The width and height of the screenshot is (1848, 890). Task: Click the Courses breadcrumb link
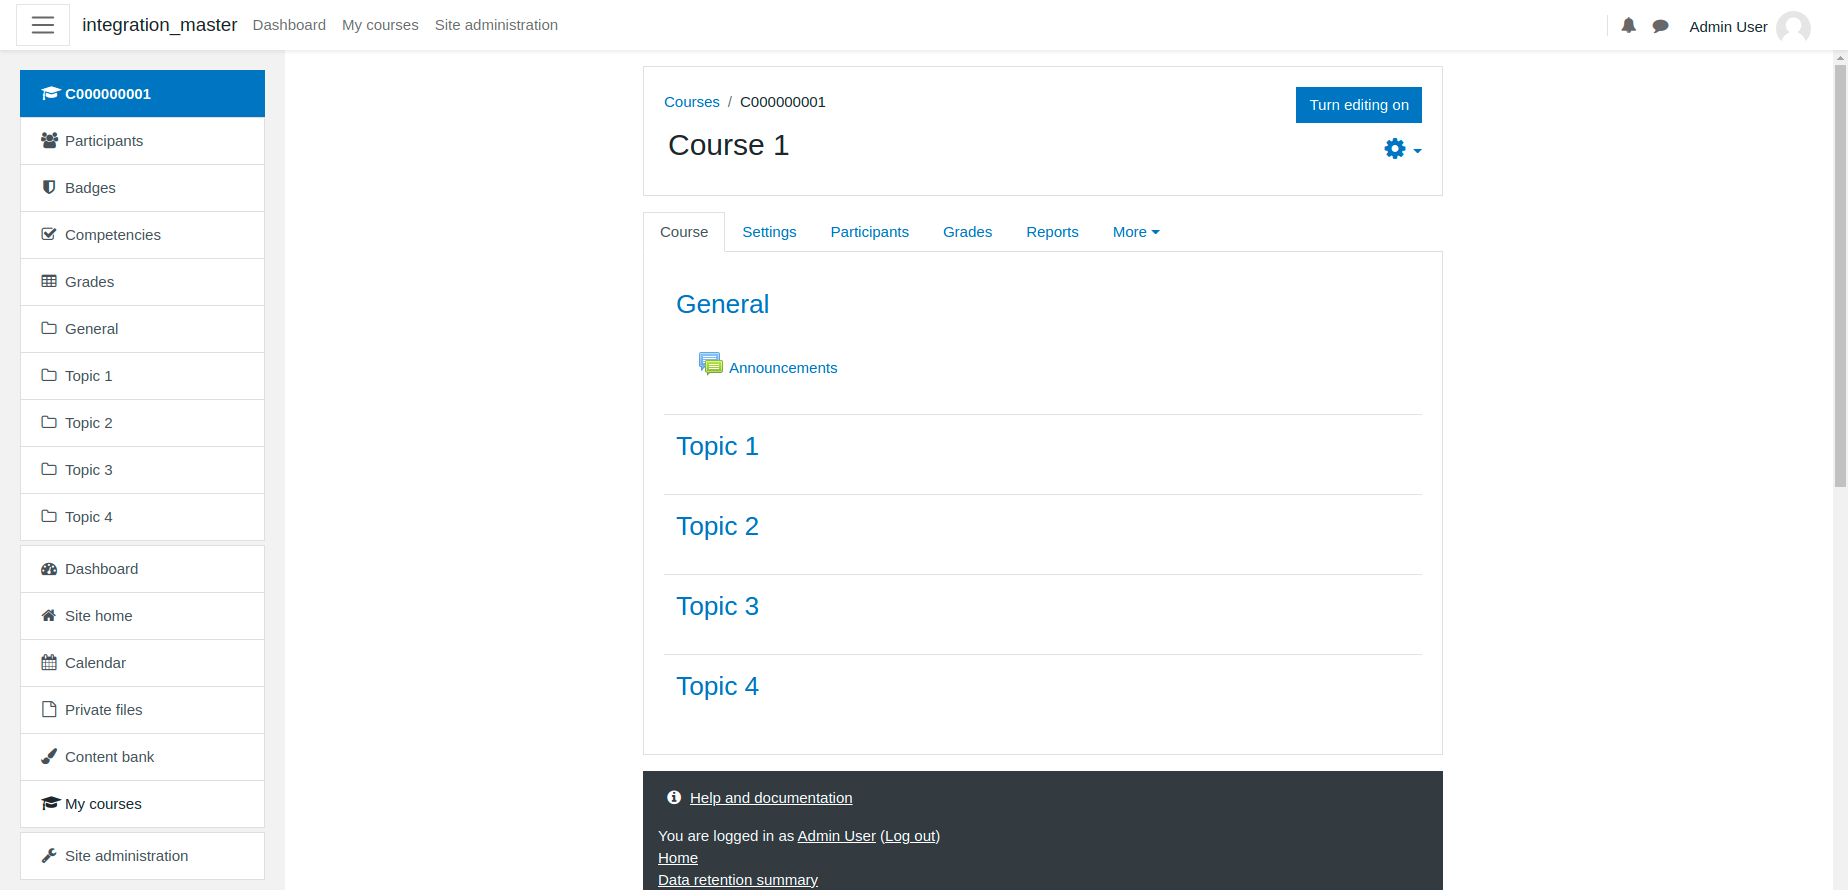(x=692, y=102)
